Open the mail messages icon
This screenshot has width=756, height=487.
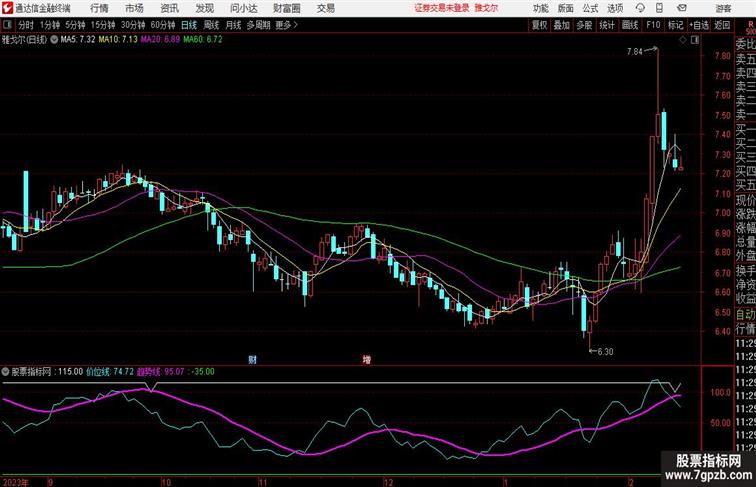(x=682, y=8)
